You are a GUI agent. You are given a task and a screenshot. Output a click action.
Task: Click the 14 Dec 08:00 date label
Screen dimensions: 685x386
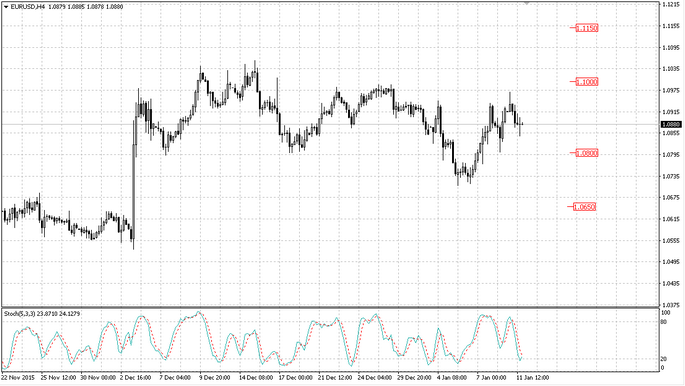[x=256, y=377]
